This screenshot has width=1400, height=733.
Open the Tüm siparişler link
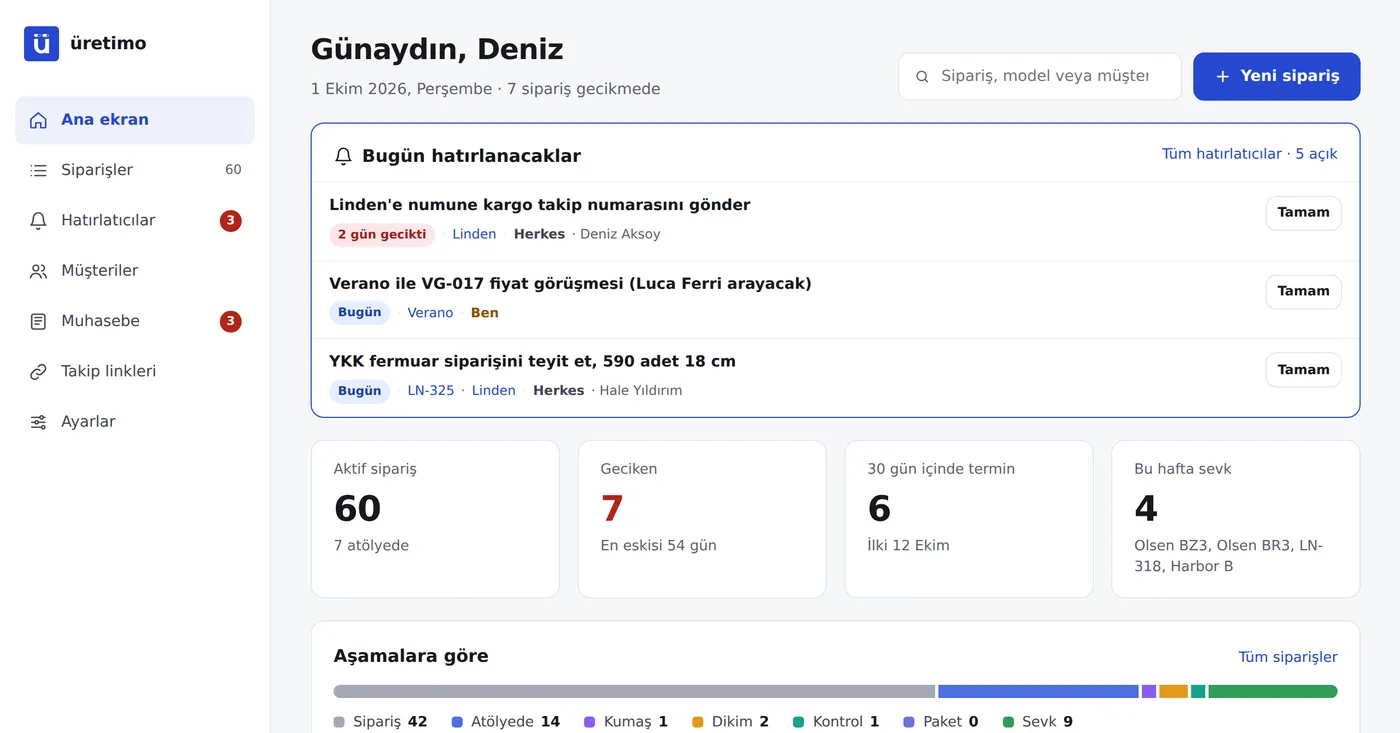[x=1288, y=657]
